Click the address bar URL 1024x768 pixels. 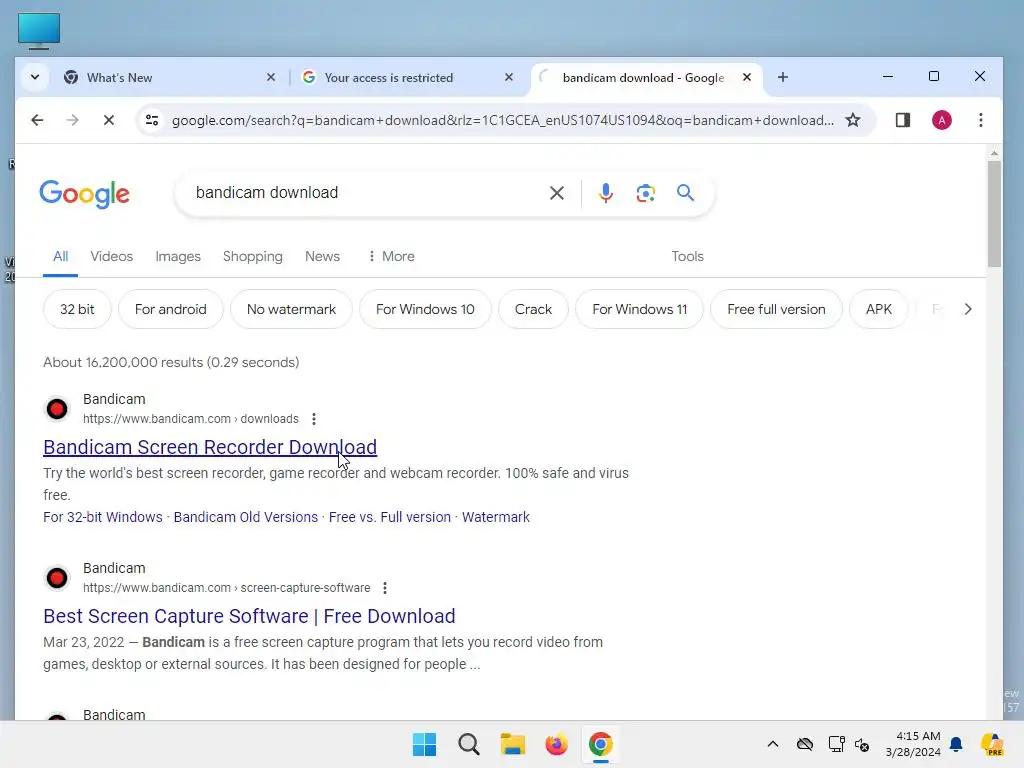click(502, 120)
